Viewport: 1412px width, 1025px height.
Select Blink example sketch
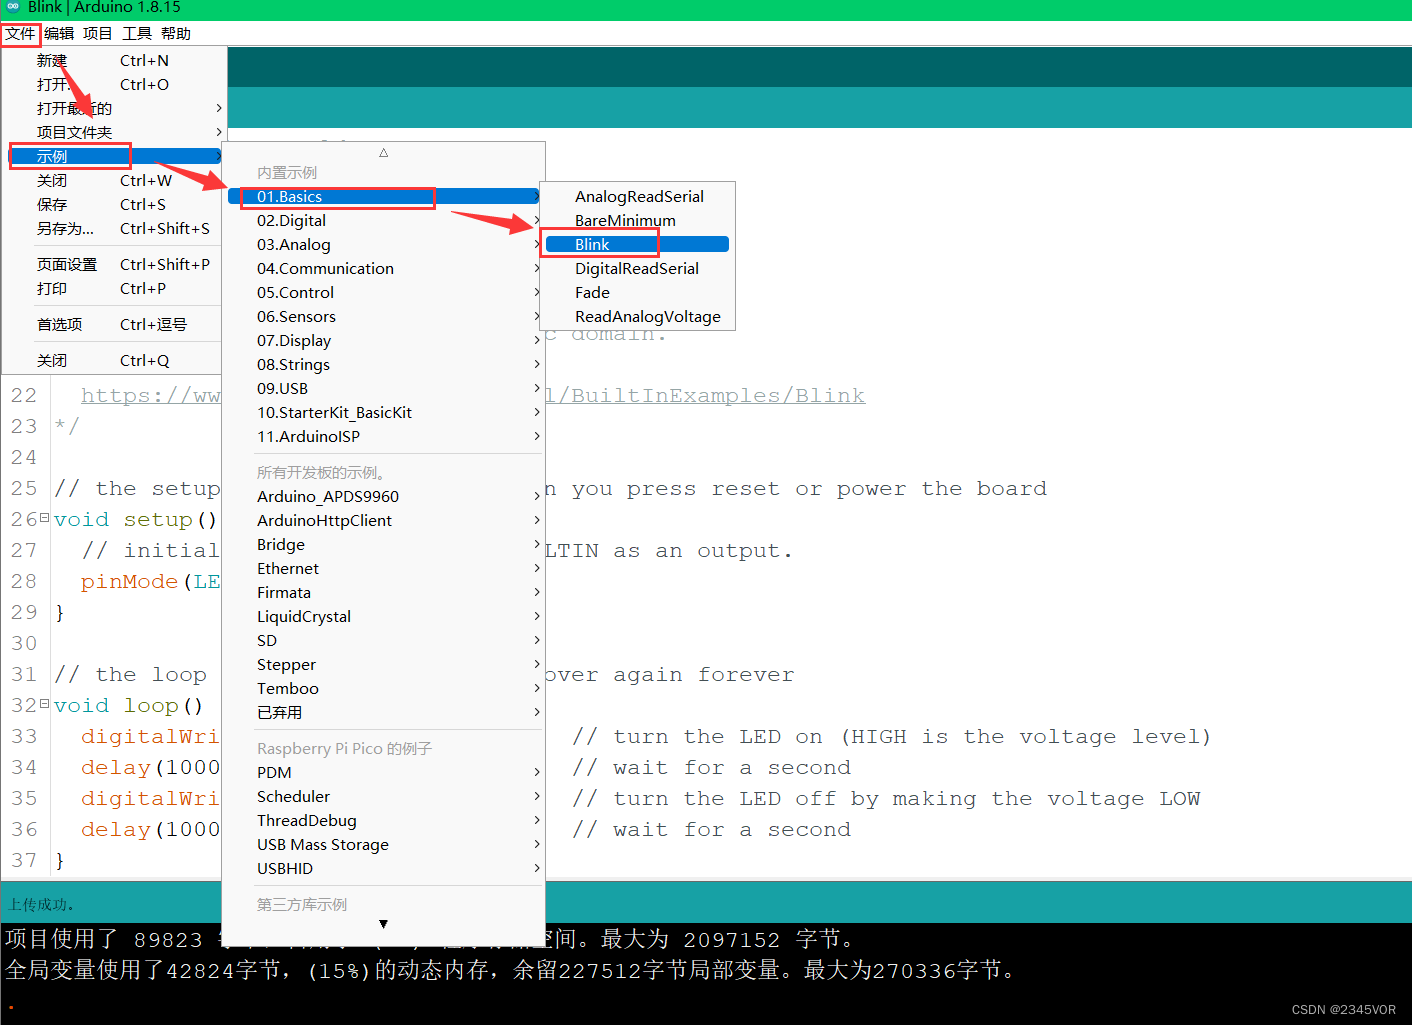(x=637, y=244)
